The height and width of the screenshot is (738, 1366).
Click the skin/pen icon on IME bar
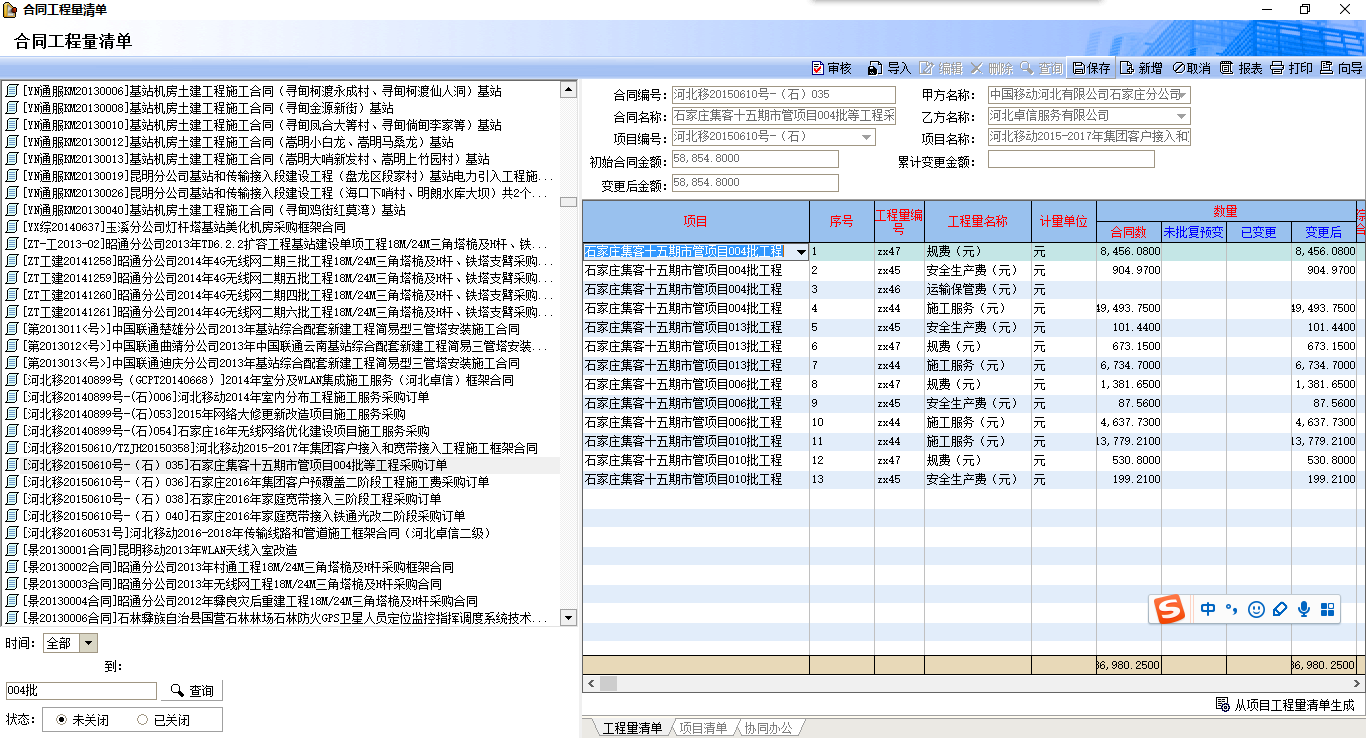(x=1280, y=609)
